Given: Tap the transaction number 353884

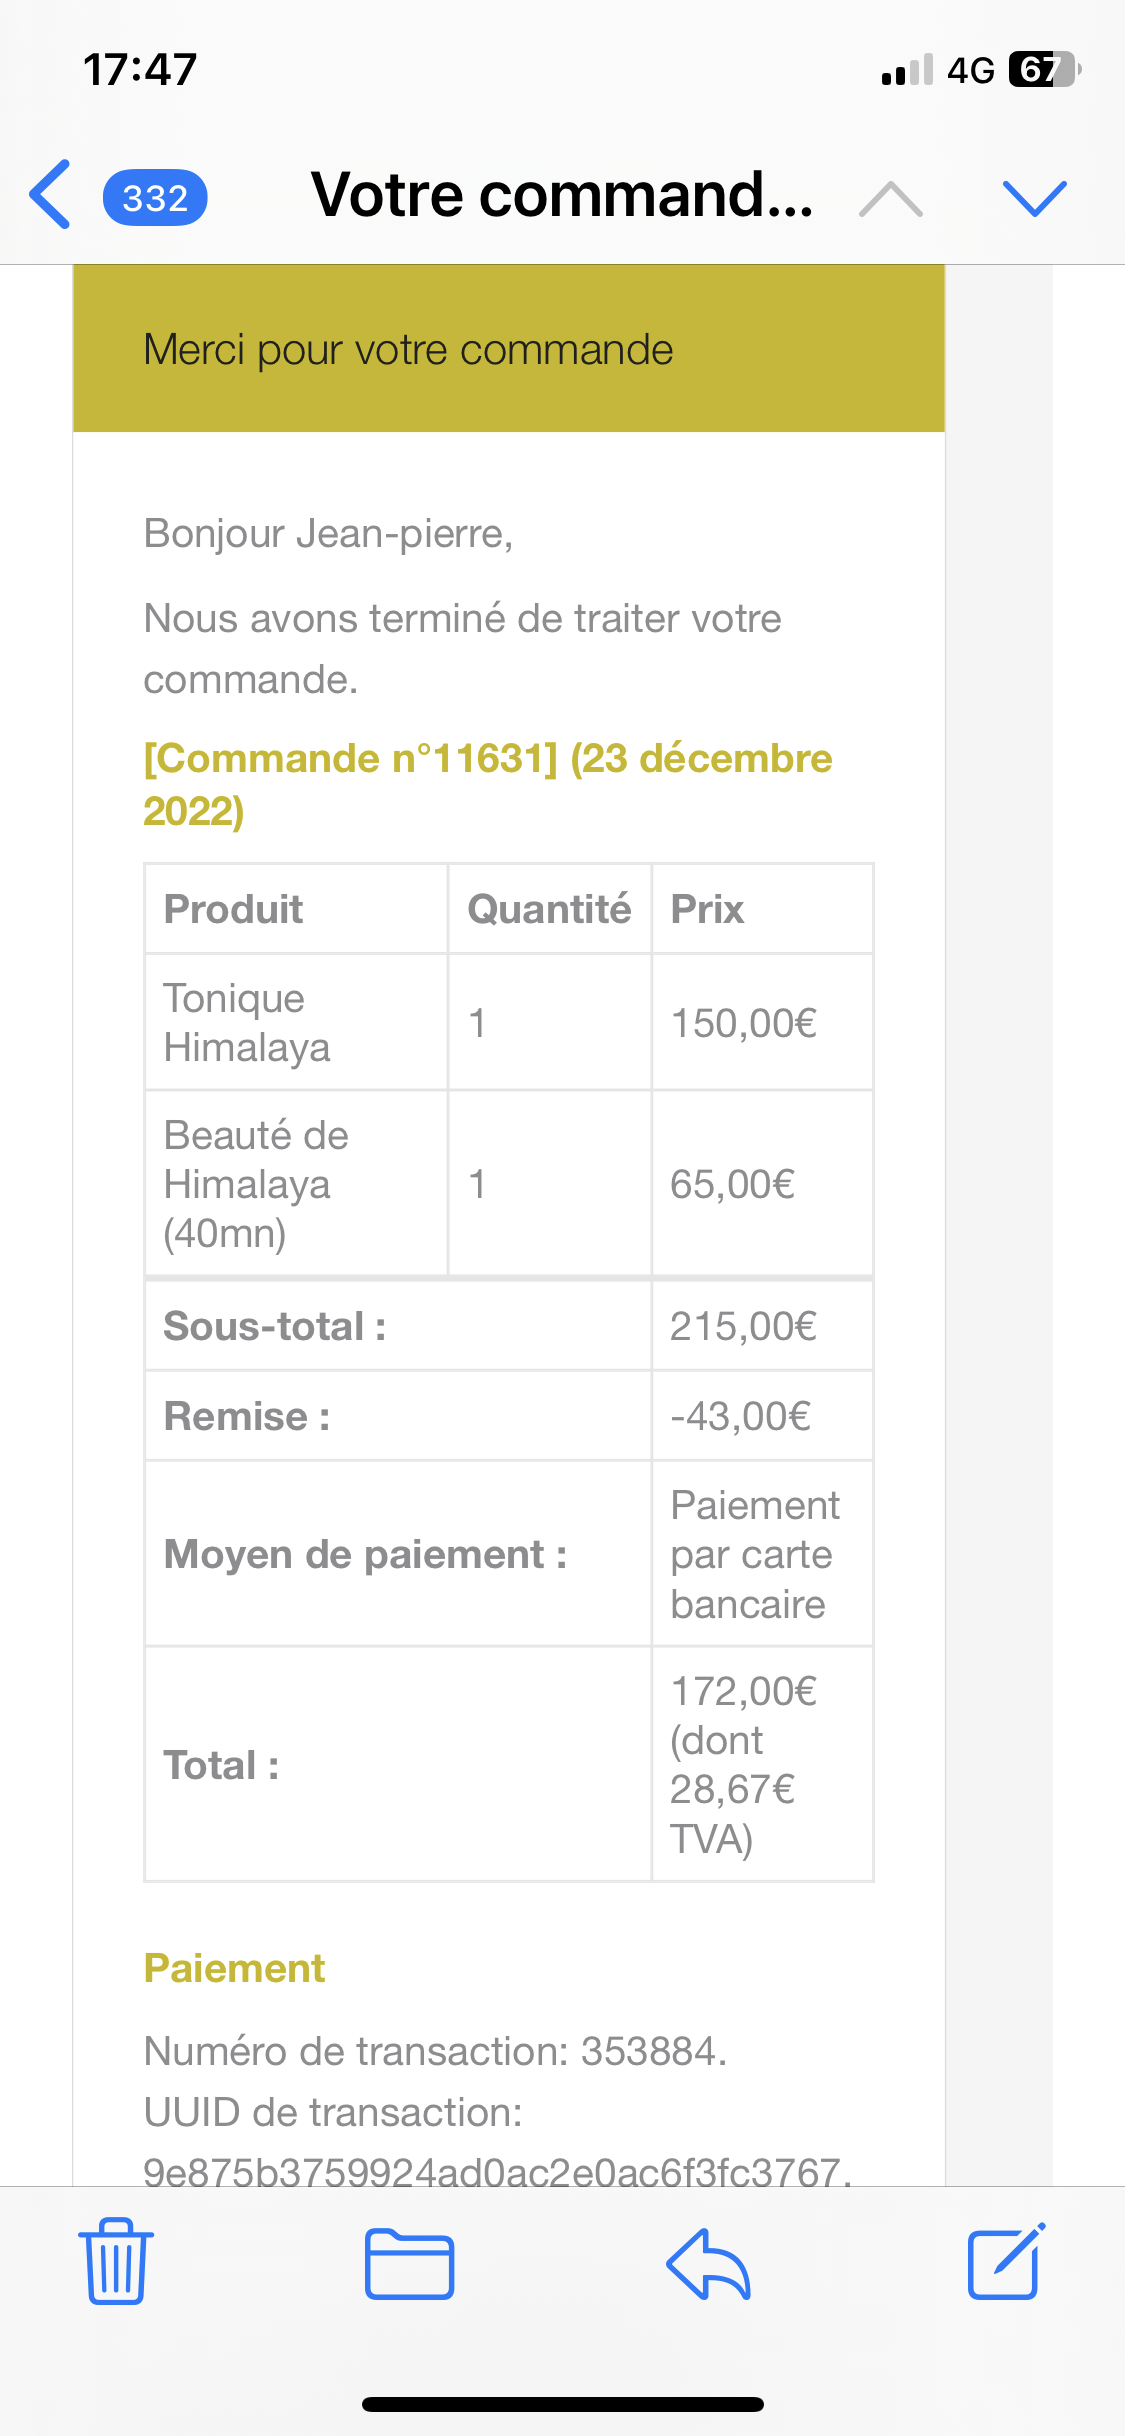Looking at the screenshot, I should (650, 2051).
